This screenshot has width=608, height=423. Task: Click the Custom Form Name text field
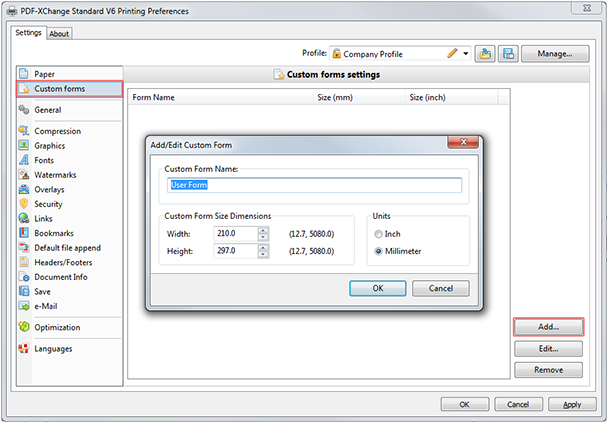tap(314, 185)
